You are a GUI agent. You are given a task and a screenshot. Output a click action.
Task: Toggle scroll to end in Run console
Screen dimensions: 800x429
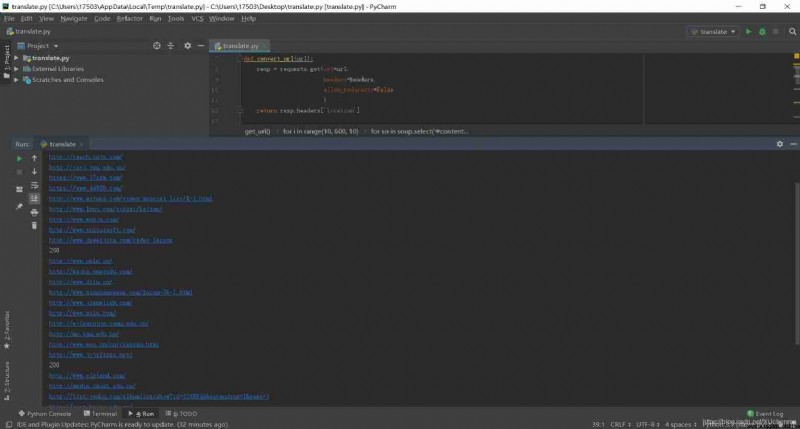click(34, 198)
